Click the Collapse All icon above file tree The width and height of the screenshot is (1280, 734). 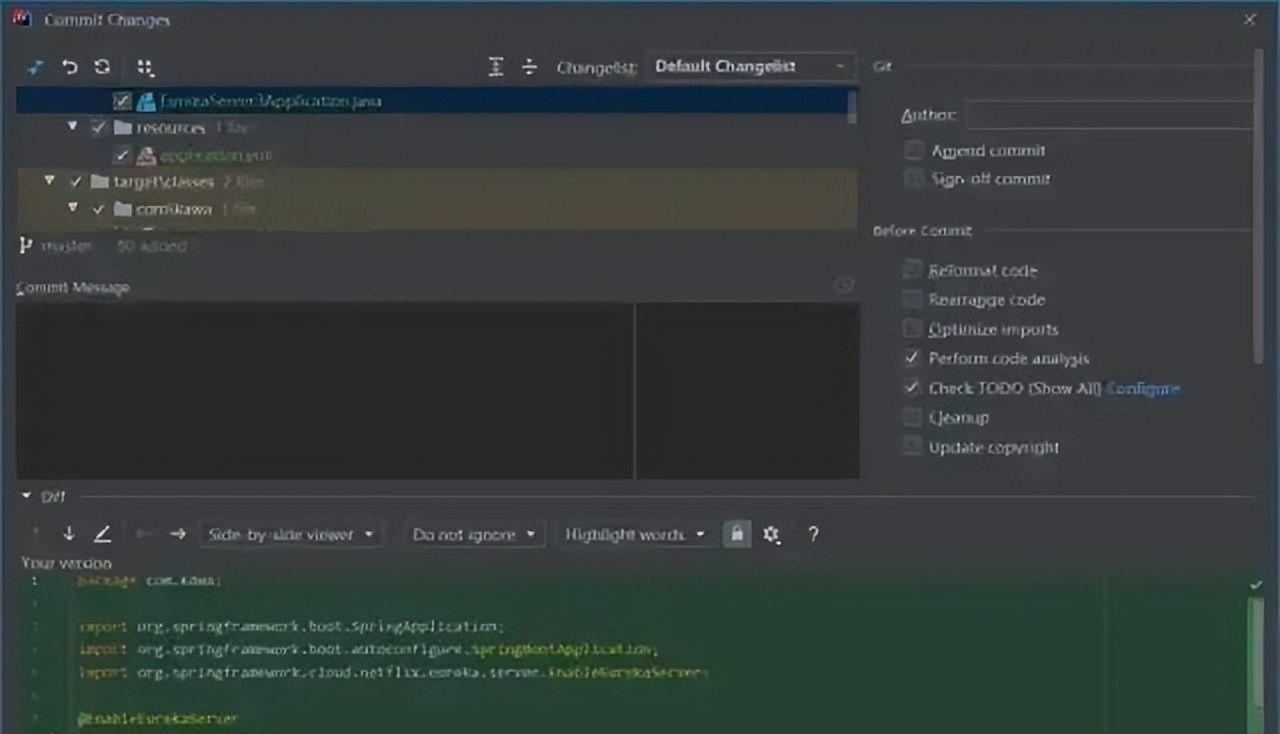(x=529, y=67)
